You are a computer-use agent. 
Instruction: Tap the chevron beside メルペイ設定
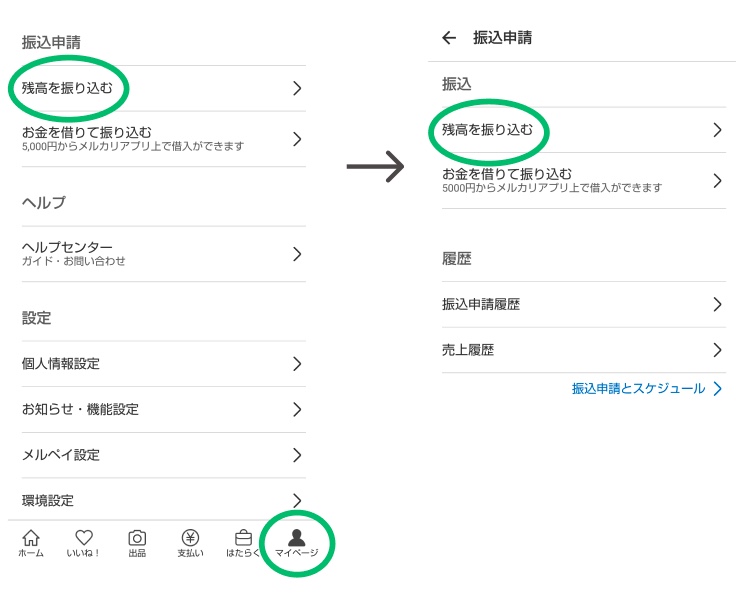(x=297, y=455)
